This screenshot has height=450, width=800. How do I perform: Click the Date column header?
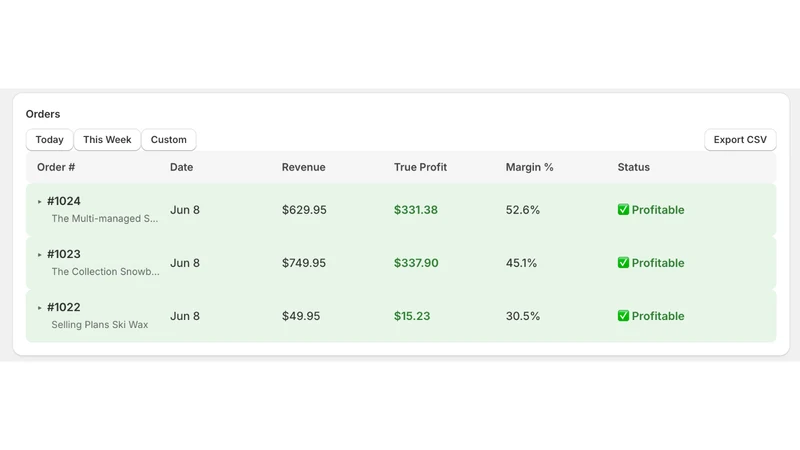(181, 167)
